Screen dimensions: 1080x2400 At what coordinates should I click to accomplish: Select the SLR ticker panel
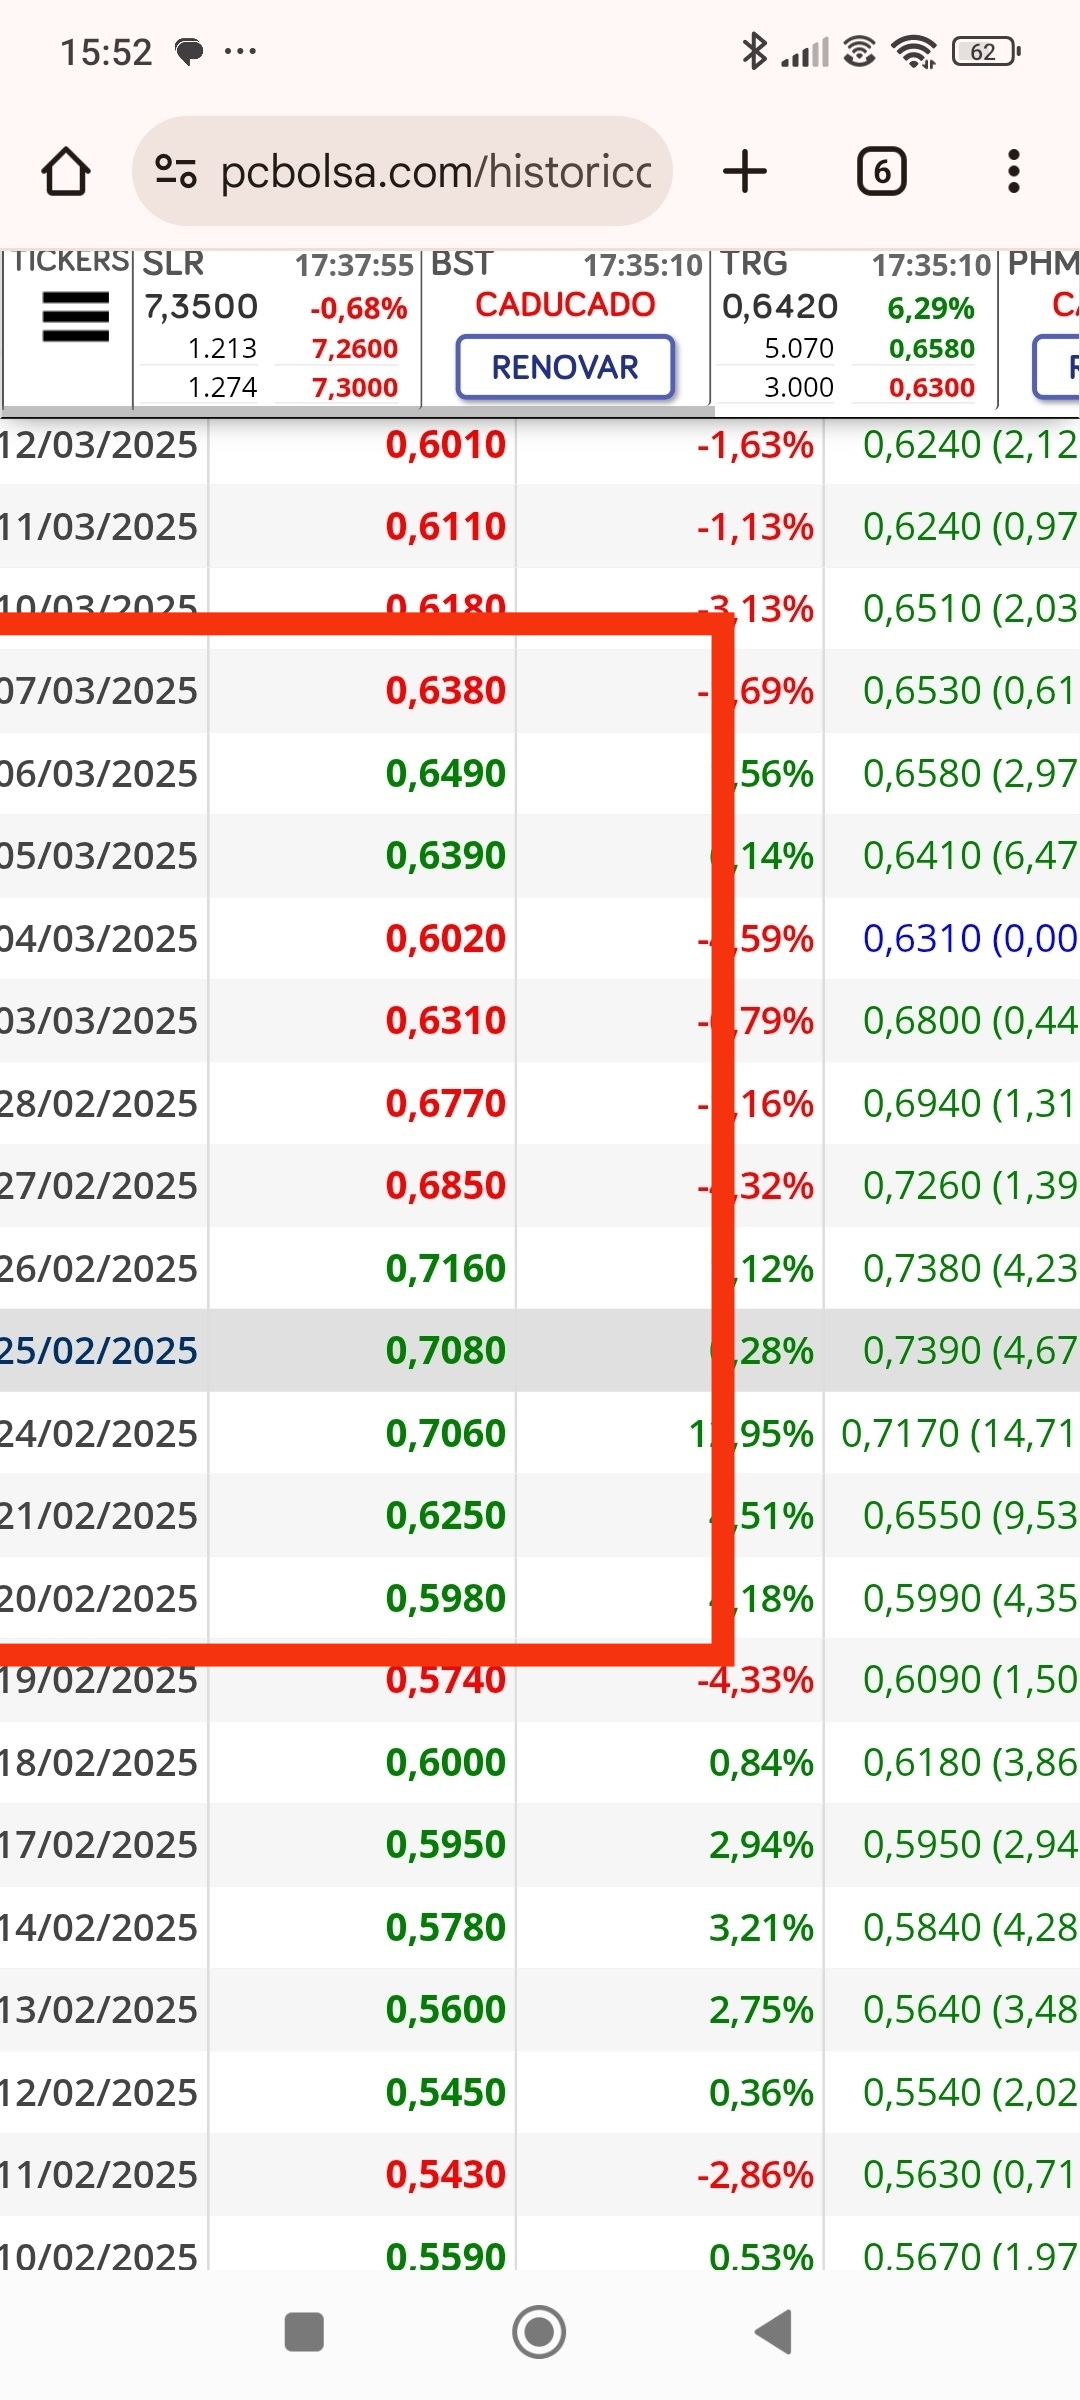point(277,328)
